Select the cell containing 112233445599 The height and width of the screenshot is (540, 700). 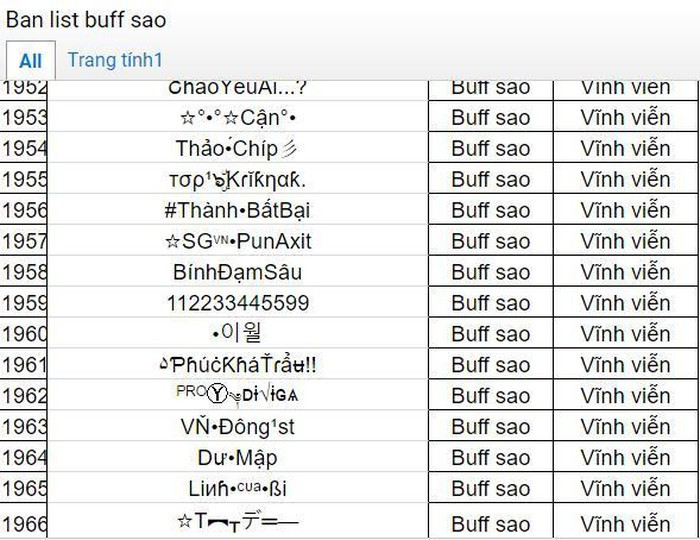[x=237, y=303]
